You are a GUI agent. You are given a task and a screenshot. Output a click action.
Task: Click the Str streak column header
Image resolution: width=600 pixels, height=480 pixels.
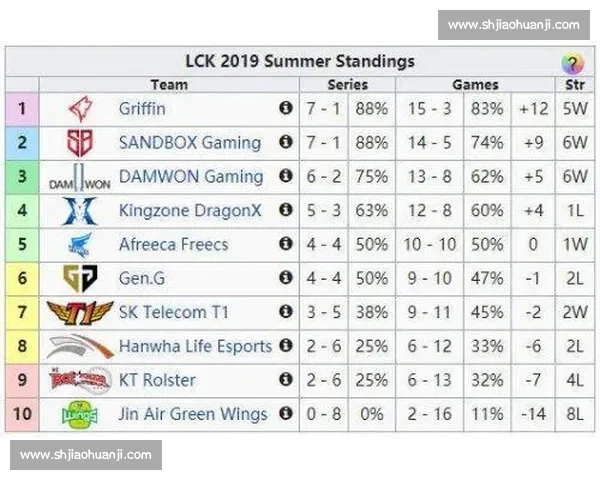click(x=574, y=85)
